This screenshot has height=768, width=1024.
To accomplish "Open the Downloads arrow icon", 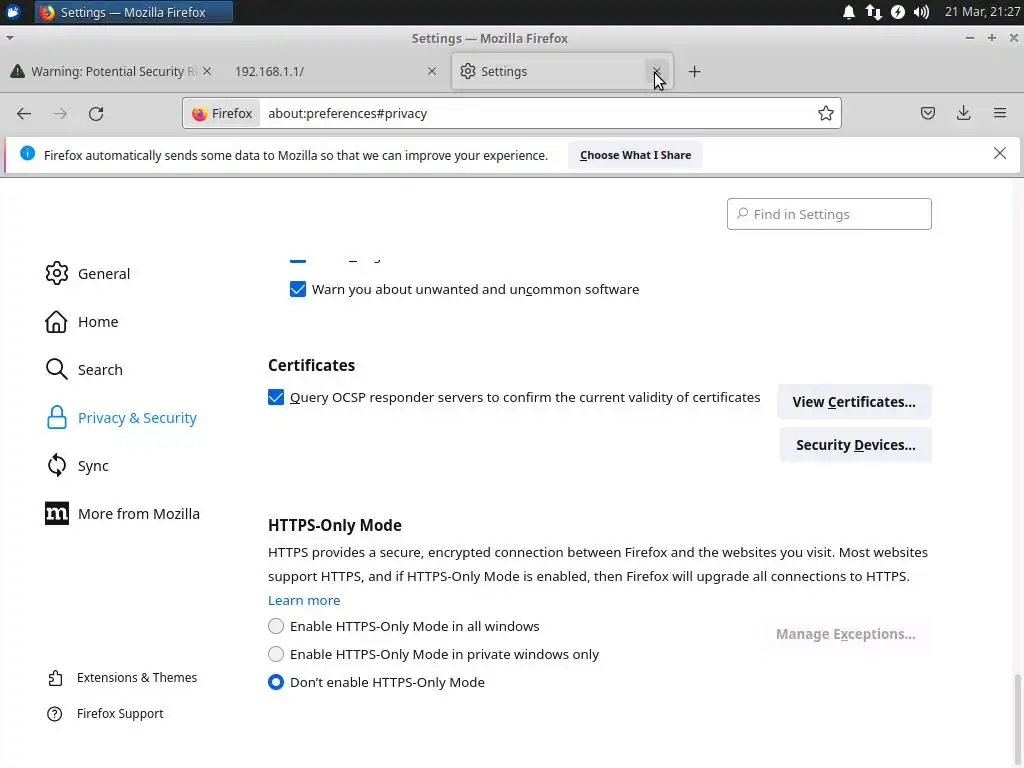I will 964,113.
